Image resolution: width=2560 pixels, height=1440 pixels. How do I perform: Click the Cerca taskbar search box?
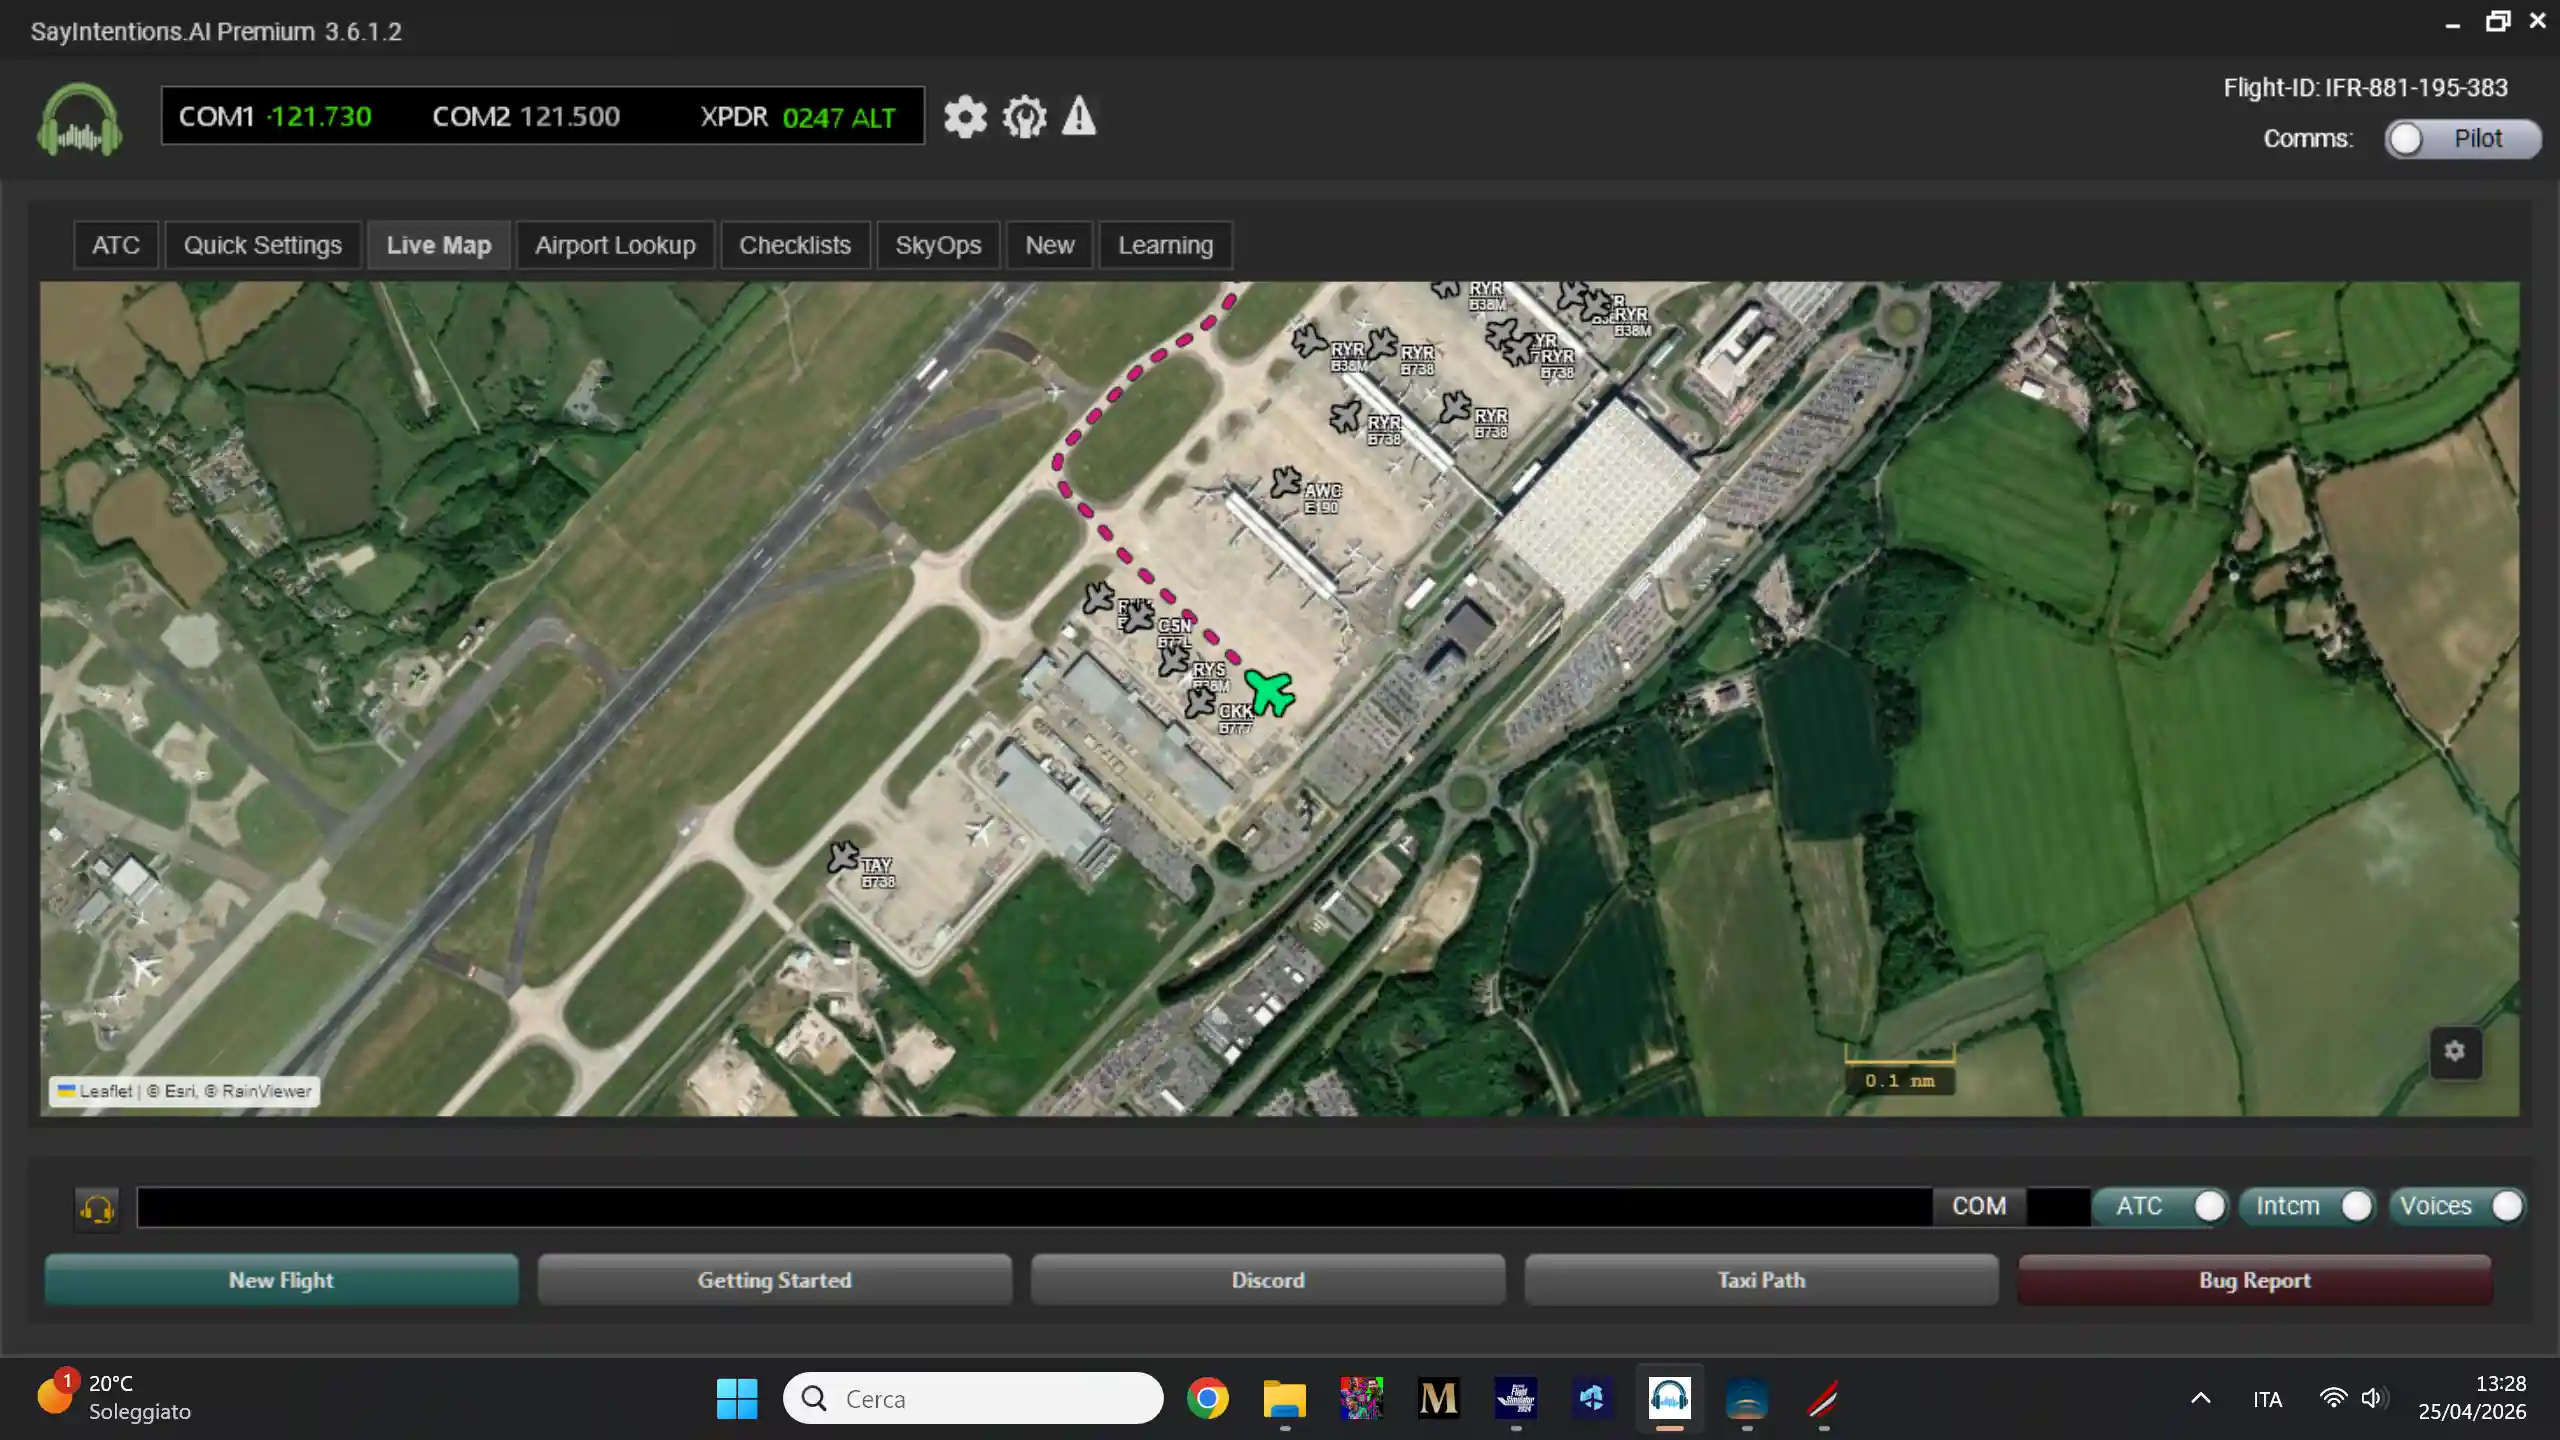(973, 1398)
